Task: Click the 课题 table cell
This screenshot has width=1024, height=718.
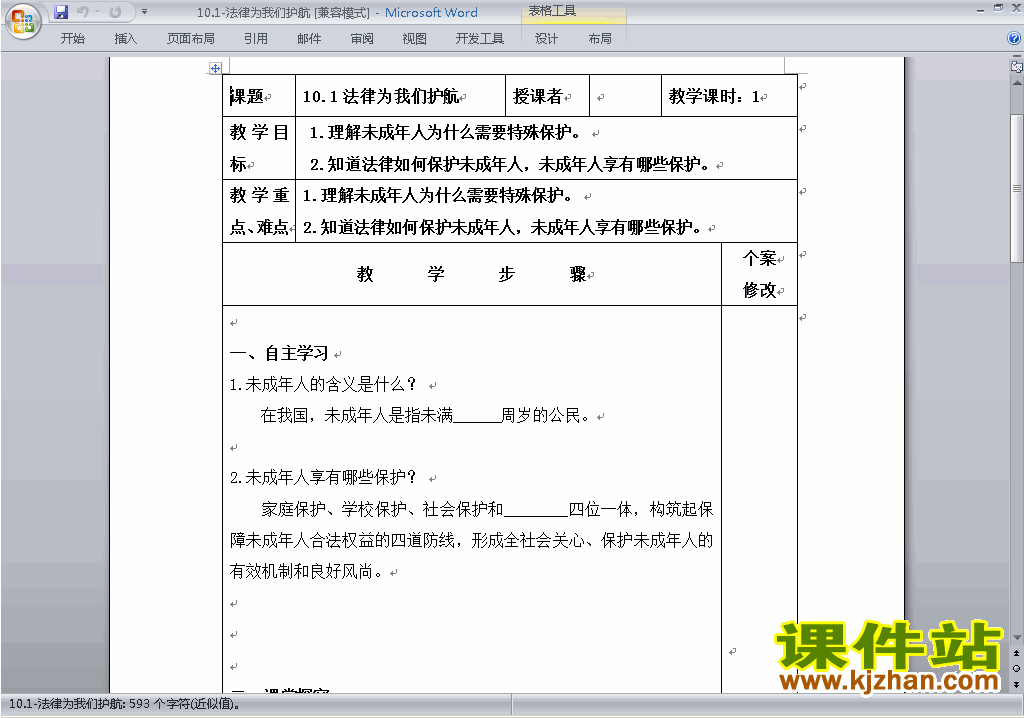Action: 259,96
